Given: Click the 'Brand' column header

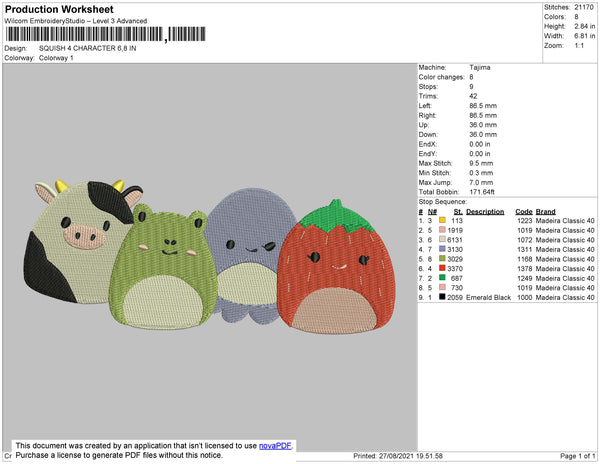Looking at the screenshot, I should 545,212.
